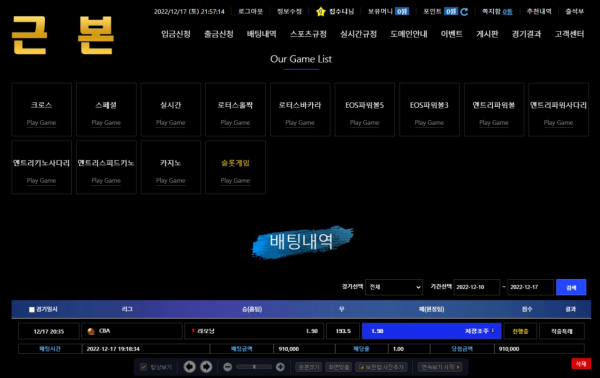
Task: Open 이벤트 menu item
Action: pos(452,34)
